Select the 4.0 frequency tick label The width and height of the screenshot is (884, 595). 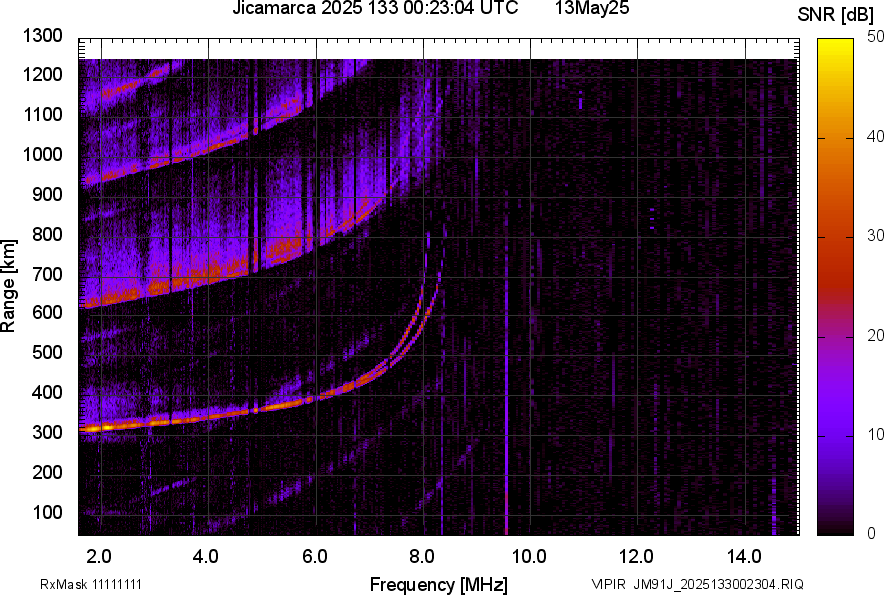click(x=205, y=557)
